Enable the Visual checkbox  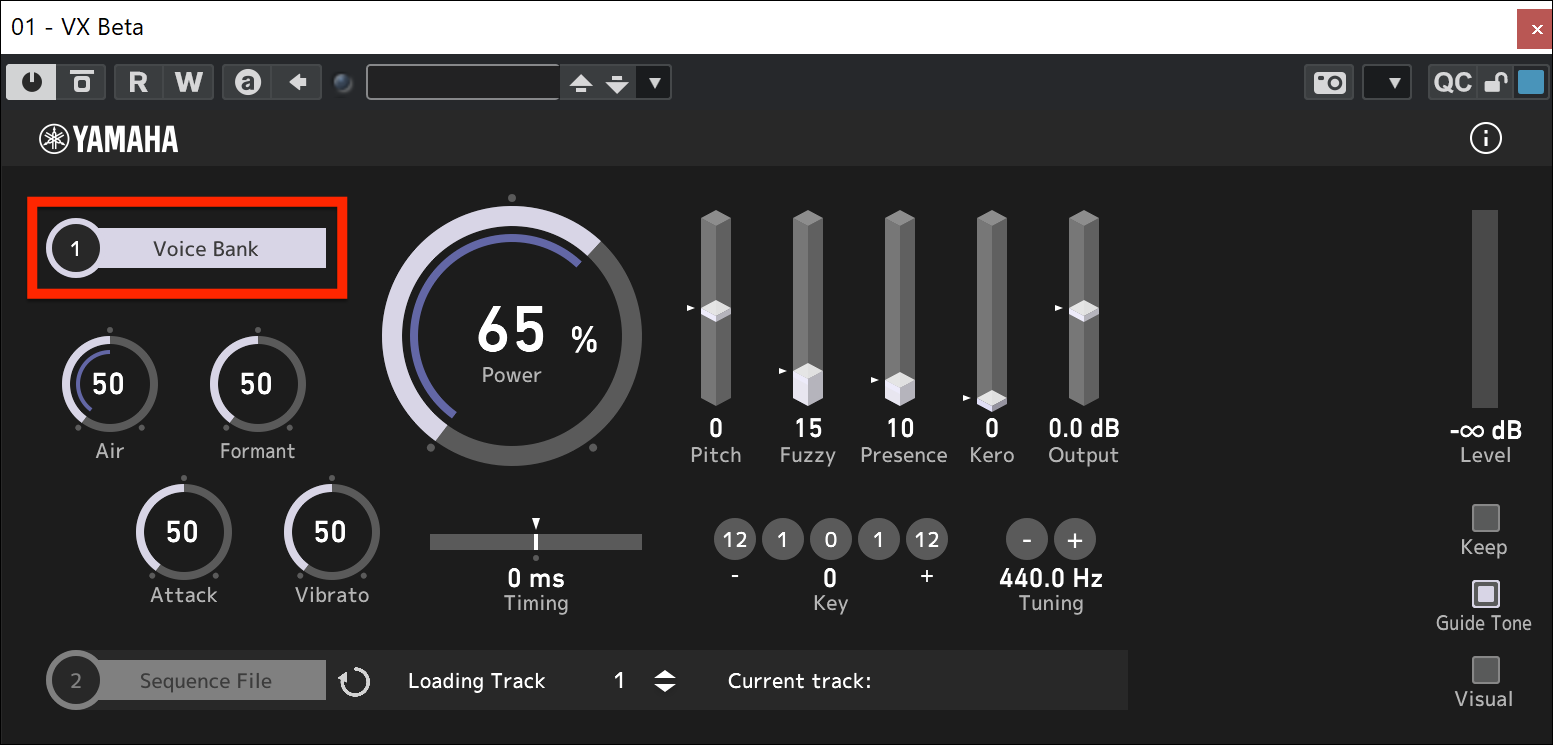tap(1485, 669)
